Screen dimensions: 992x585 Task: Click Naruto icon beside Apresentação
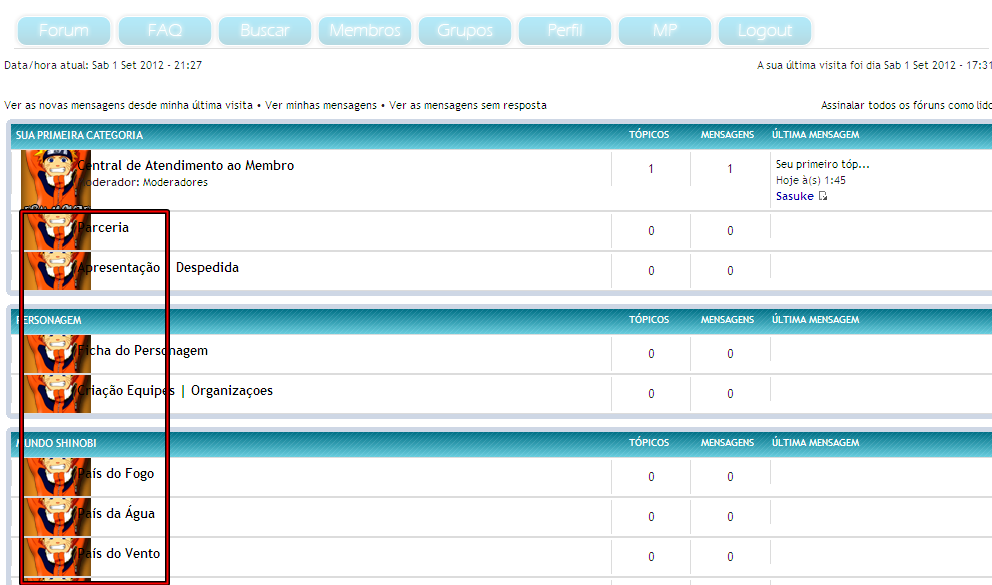pyautogui.click(x=57, y=271)
